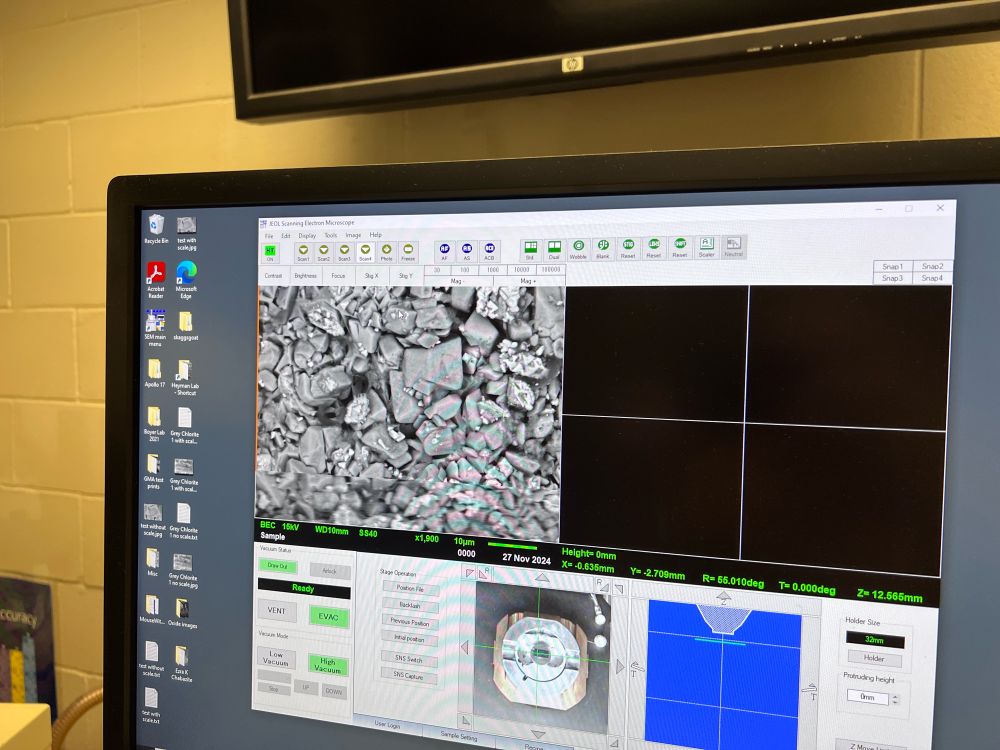Click the live SEM image viewport
Image resolution: width=1000 pixels, height=750 pixels.
coord(409,411)
